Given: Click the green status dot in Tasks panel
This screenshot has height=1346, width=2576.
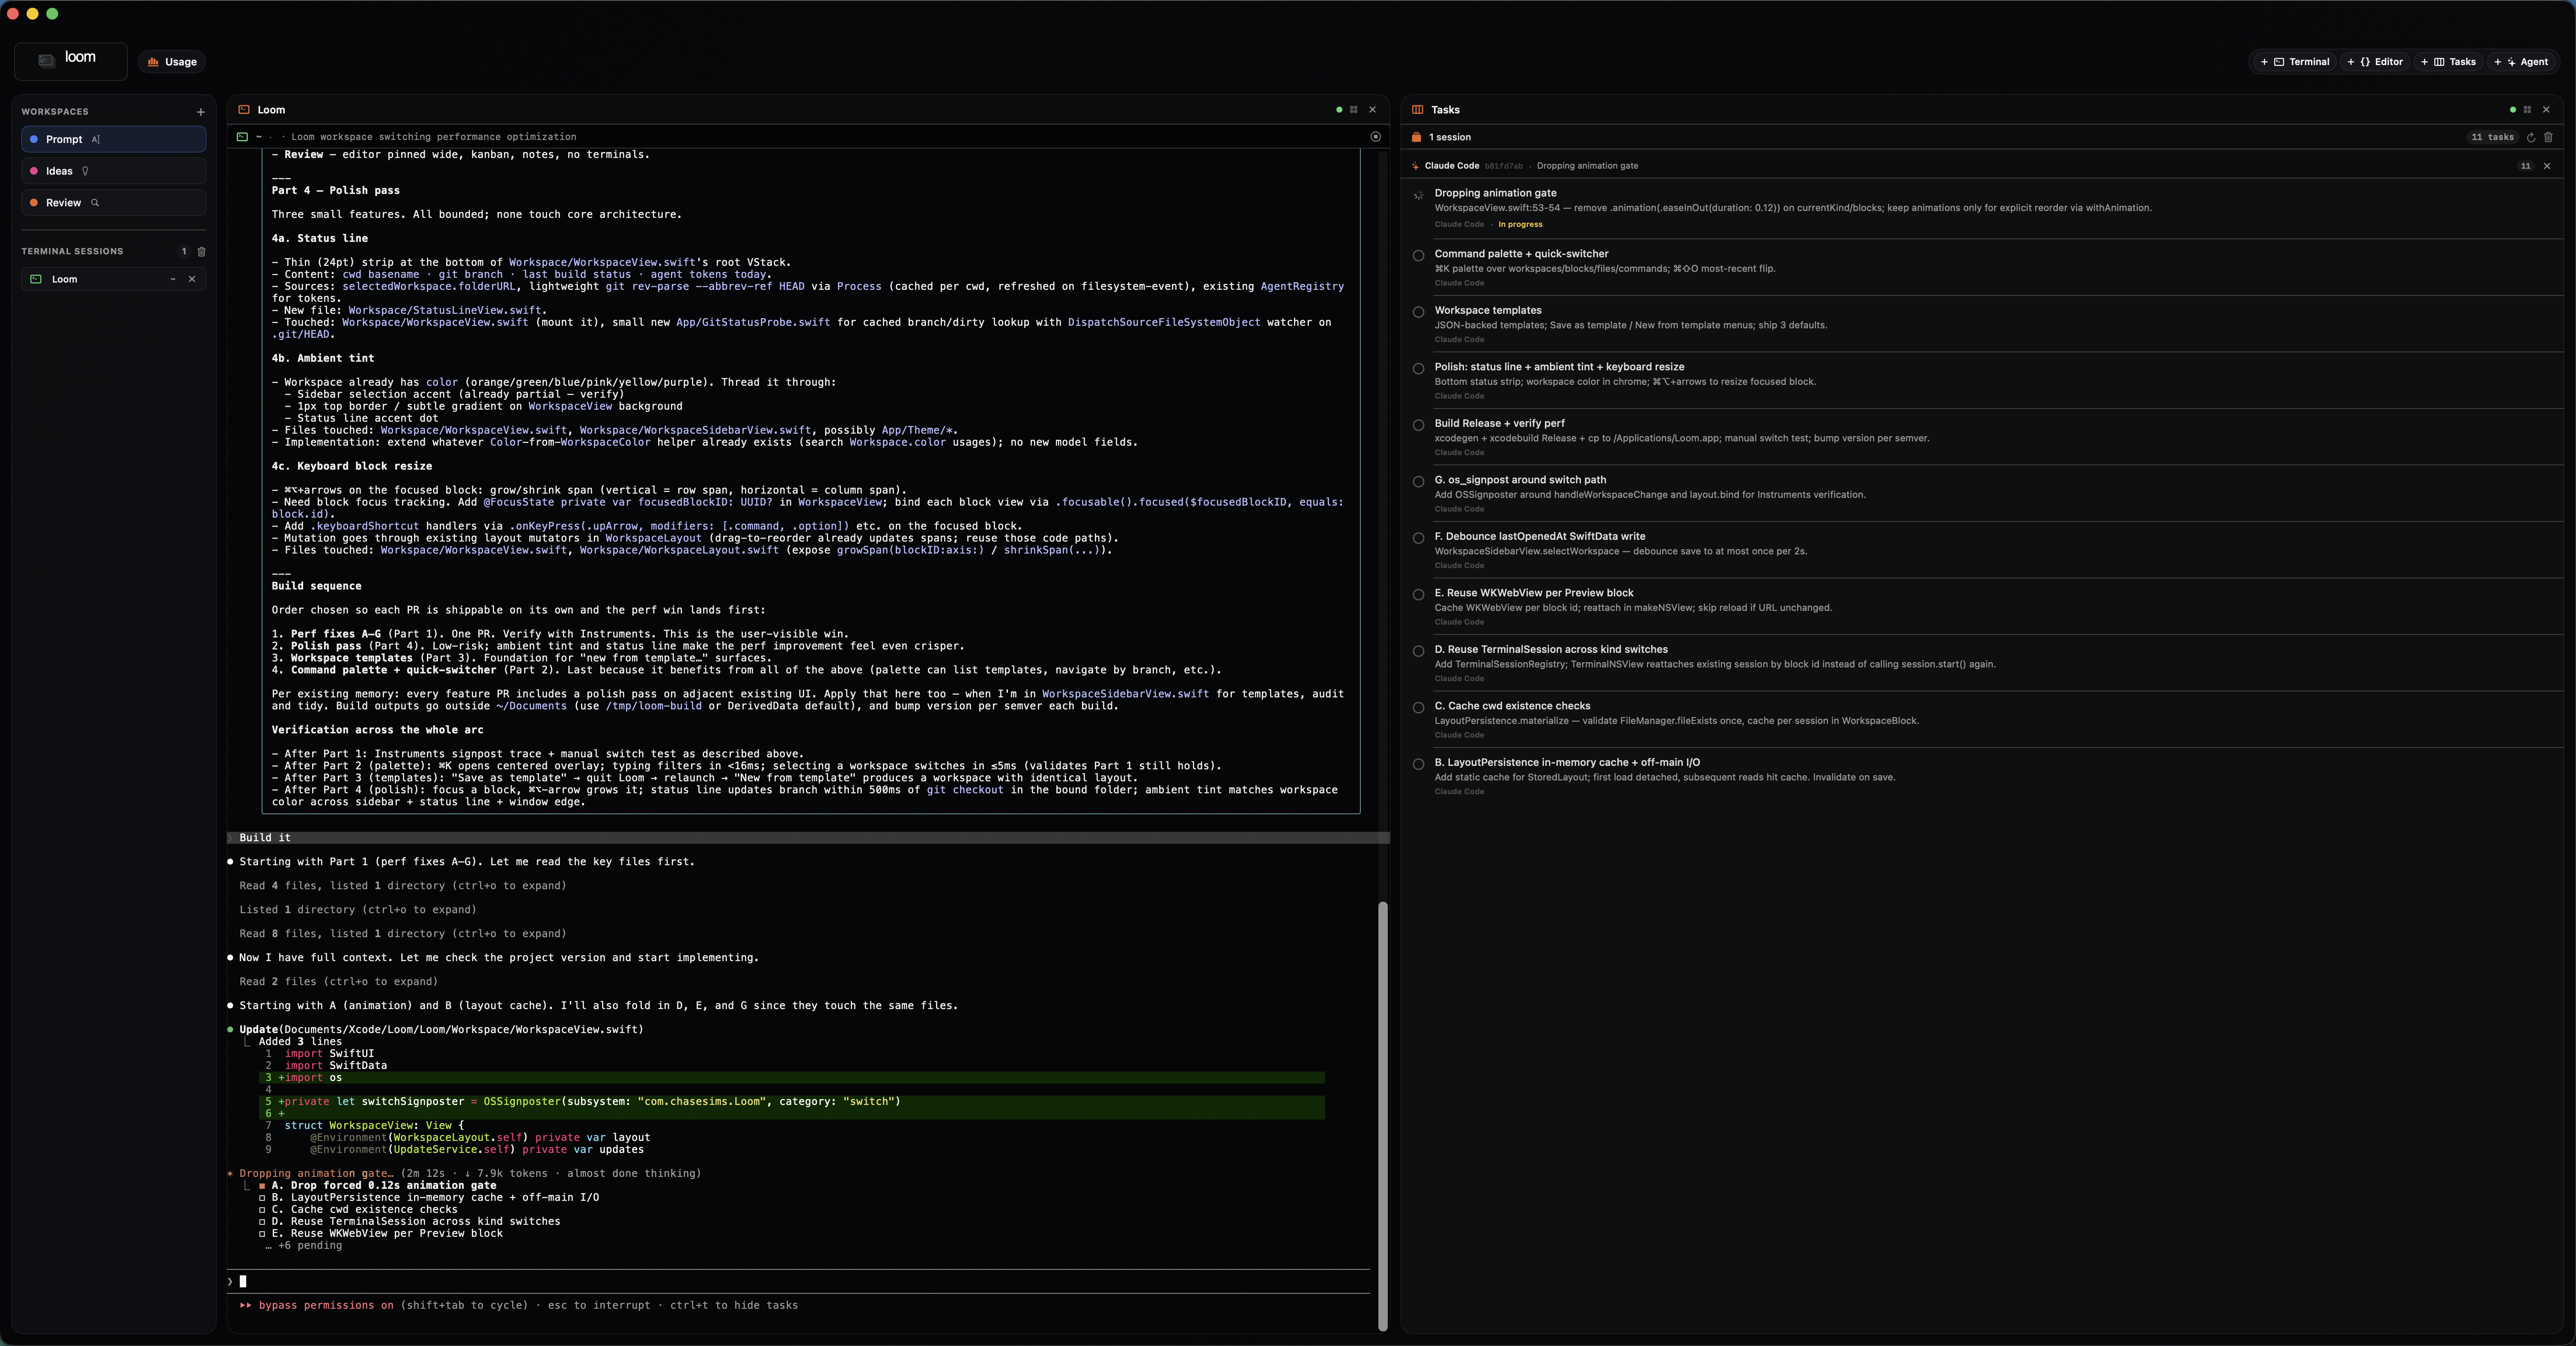Looking at the screenshot, I should (x=2513, y=110).
